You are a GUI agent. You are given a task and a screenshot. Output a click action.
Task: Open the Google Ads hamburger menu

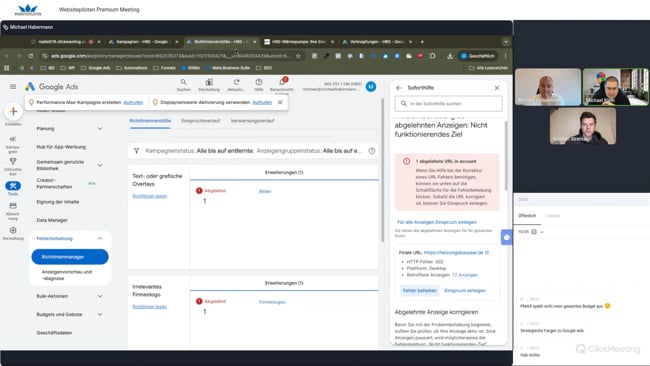point(13,87)
